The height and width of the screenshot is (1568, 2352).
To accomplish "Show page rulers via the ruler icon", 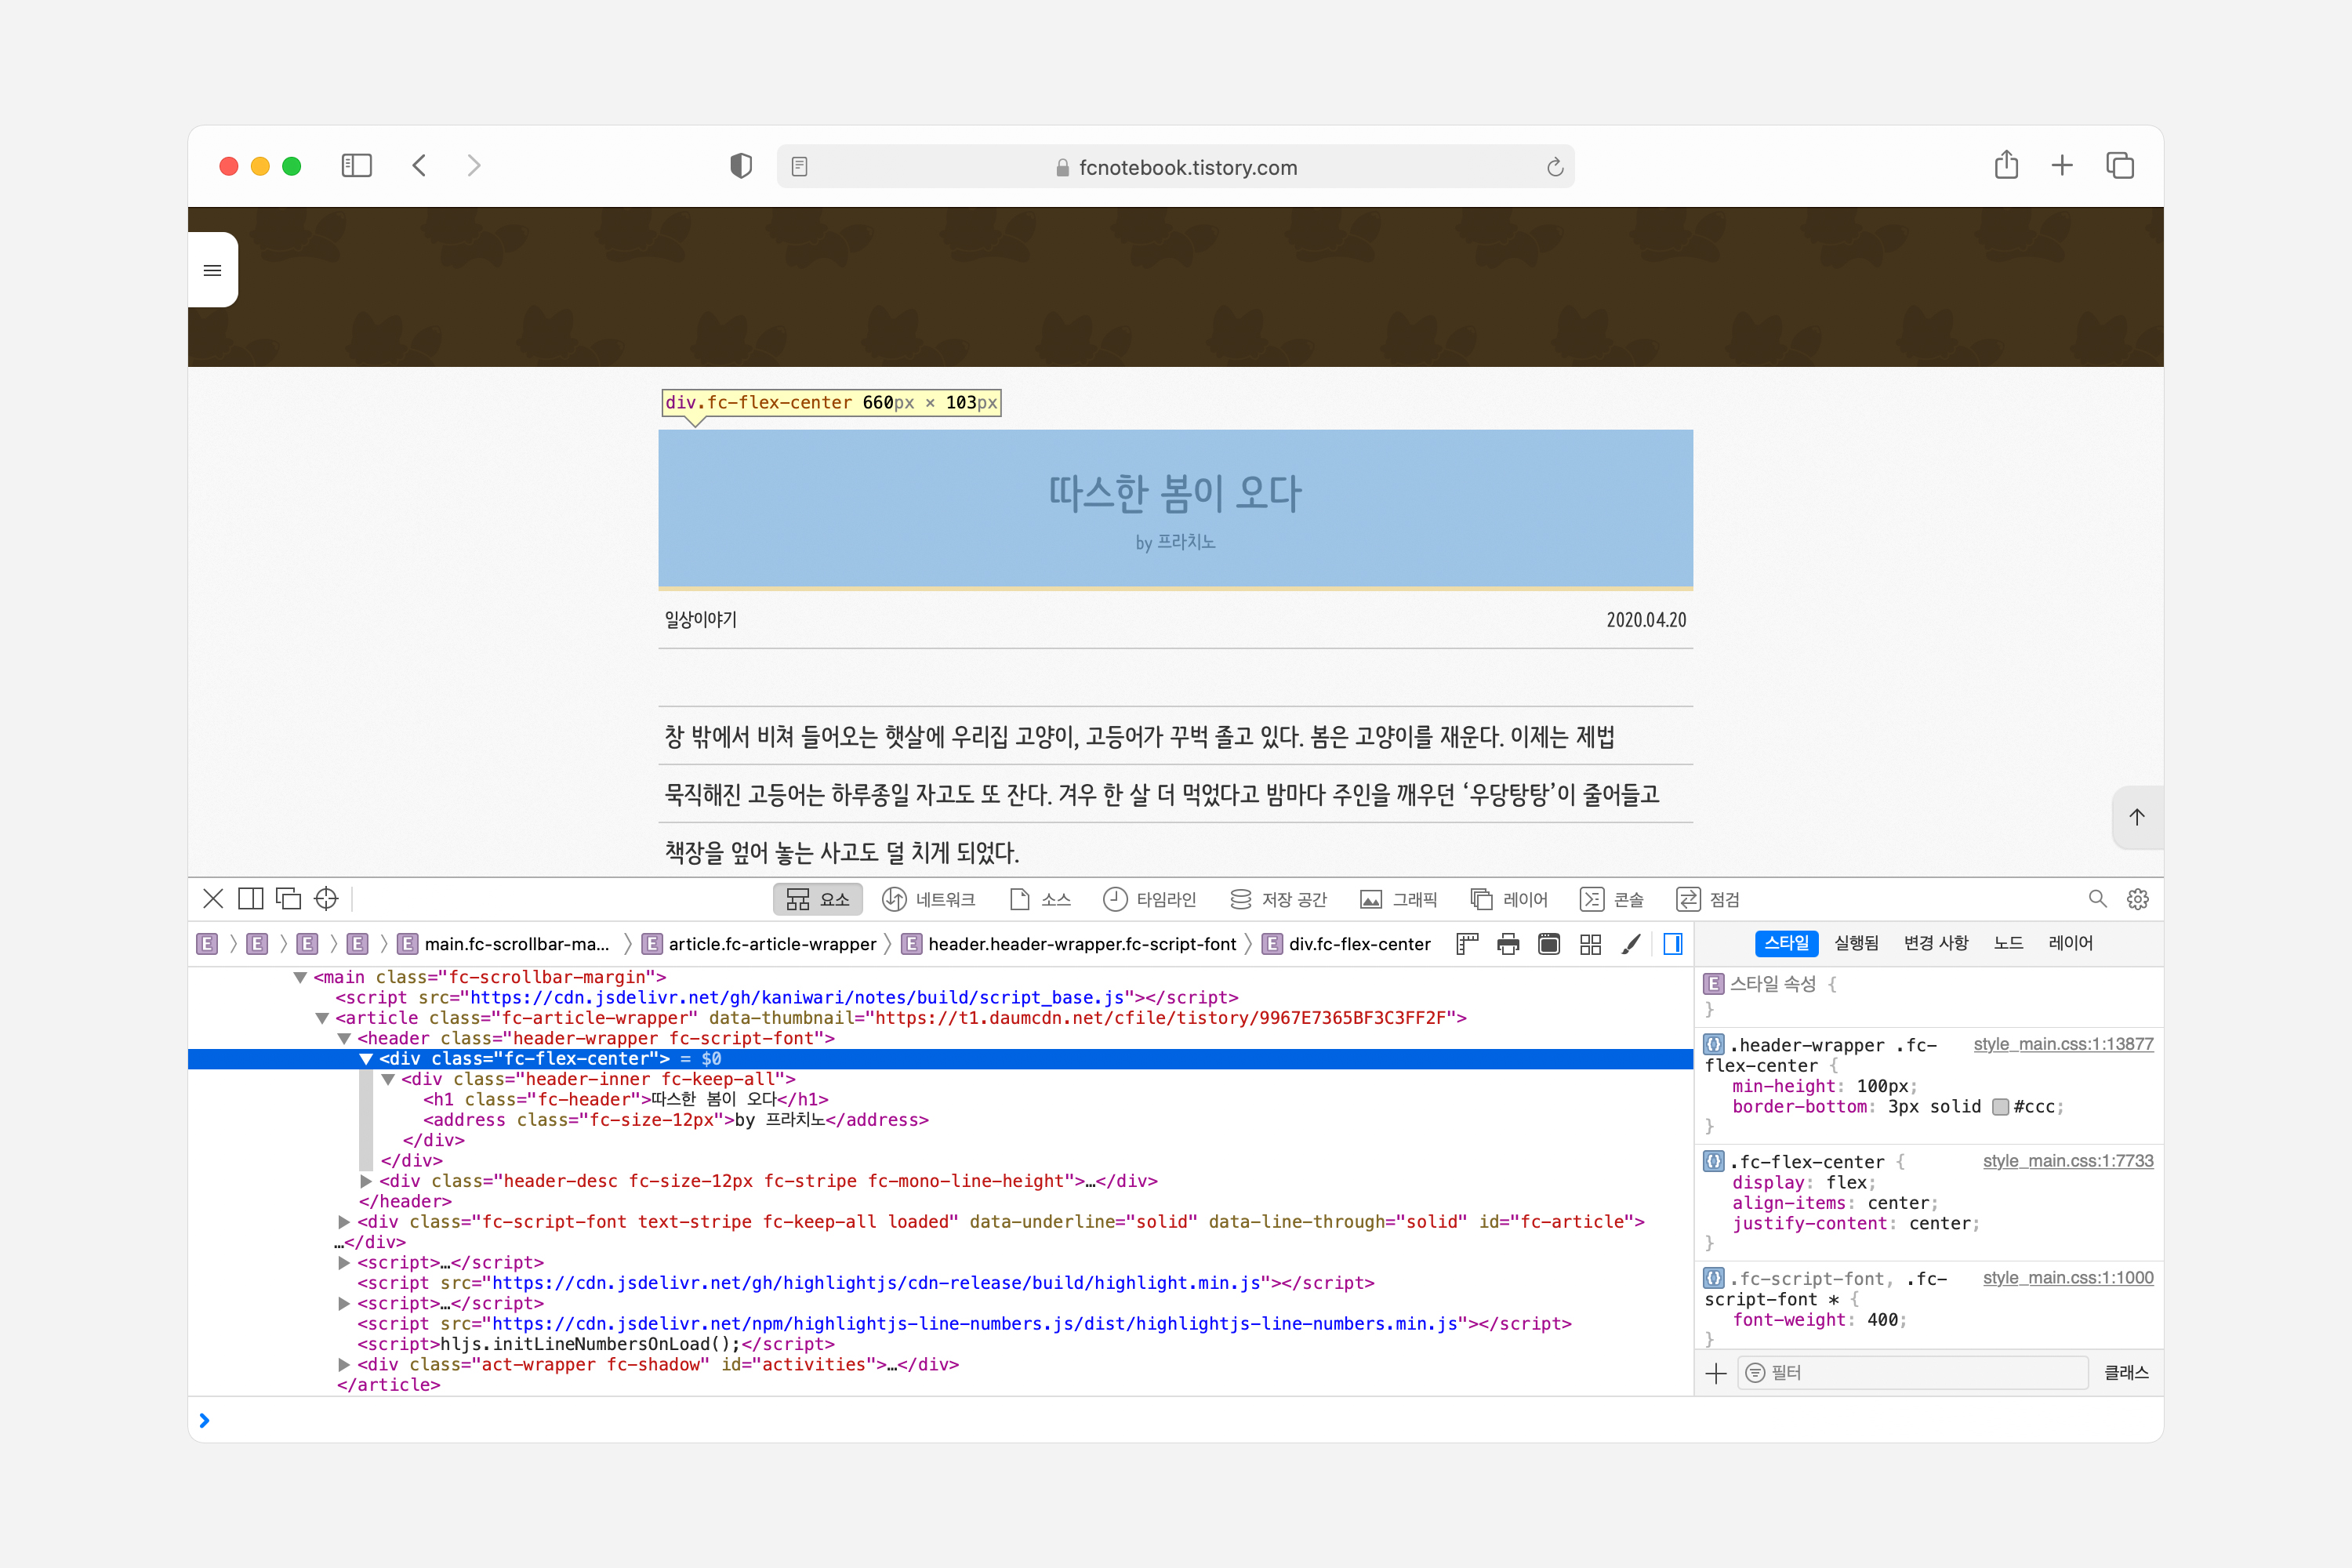I will [x=1467, y=943].
